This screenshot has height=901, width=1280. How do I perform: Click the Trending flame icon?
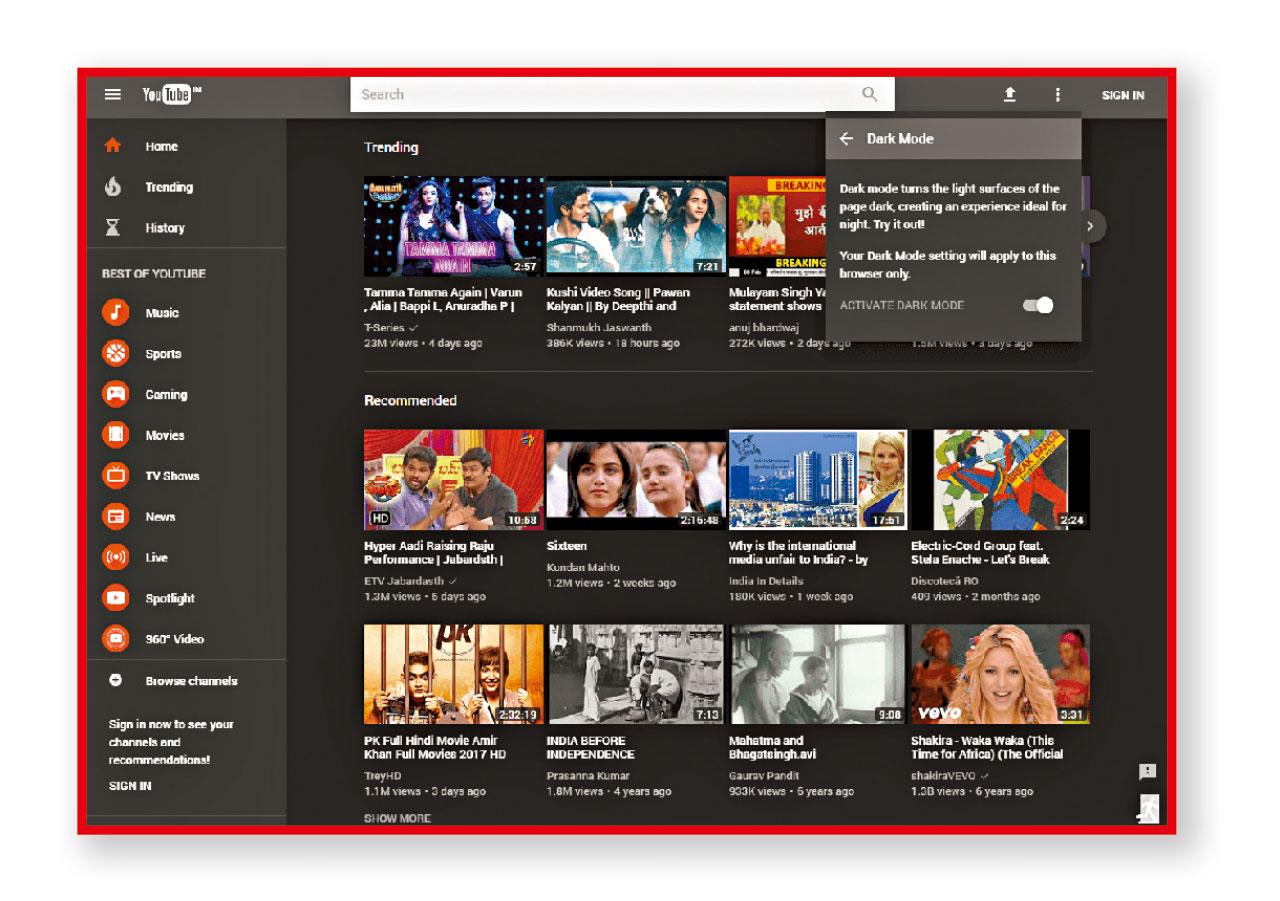pyautogui.click(x=113, y=187)
